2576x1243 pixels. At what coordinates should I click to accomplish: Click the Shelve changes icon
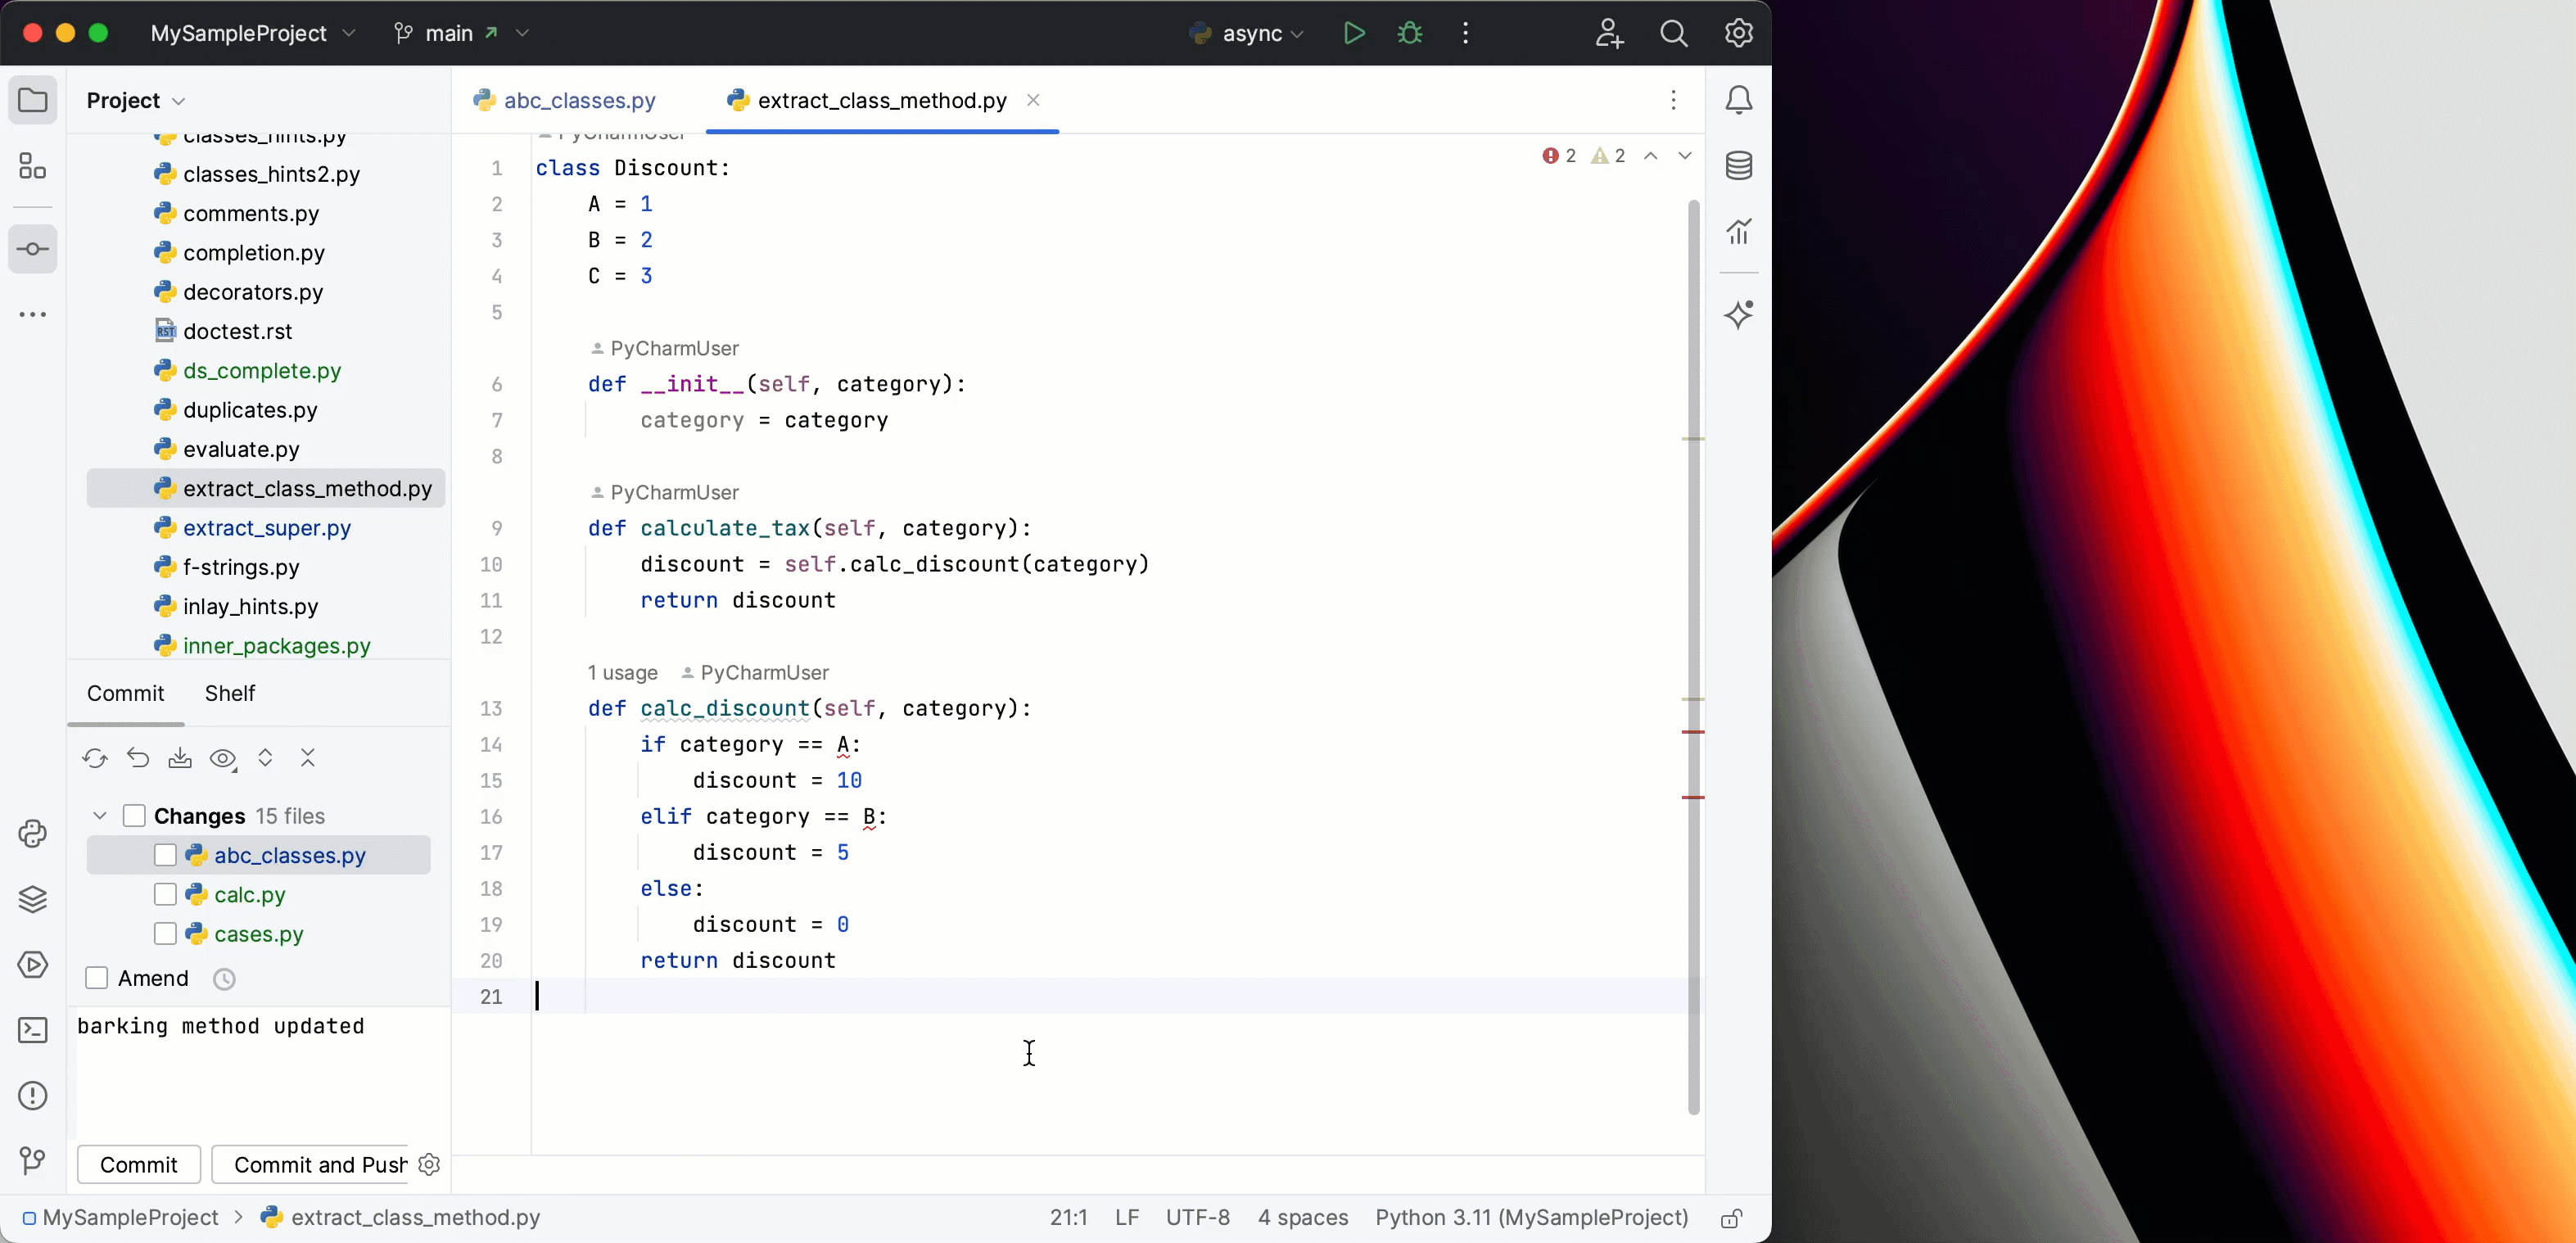[180, 758]
